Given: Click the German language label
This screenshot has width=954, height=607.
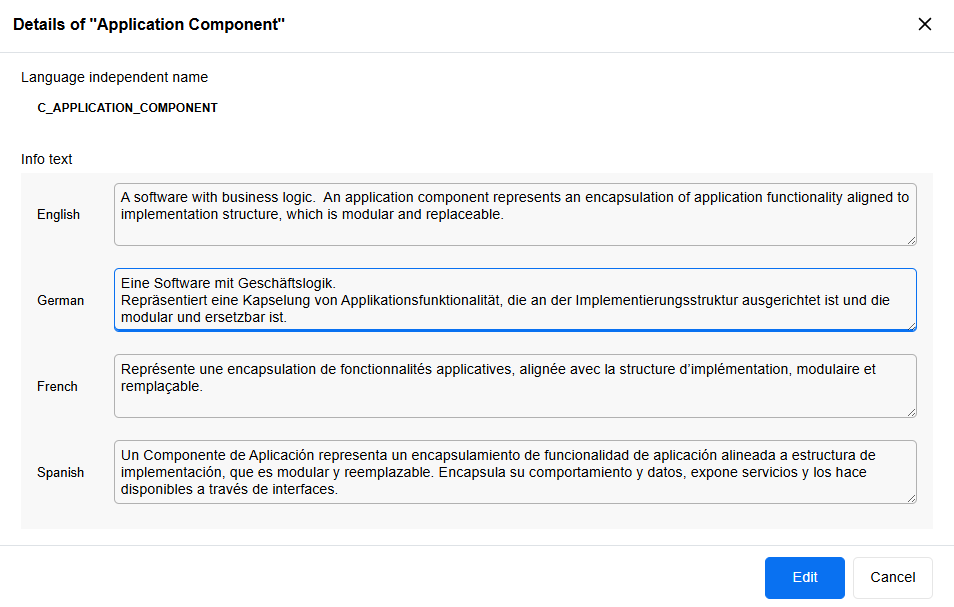Looking at the screenshot, I should (x=61, y=301).
